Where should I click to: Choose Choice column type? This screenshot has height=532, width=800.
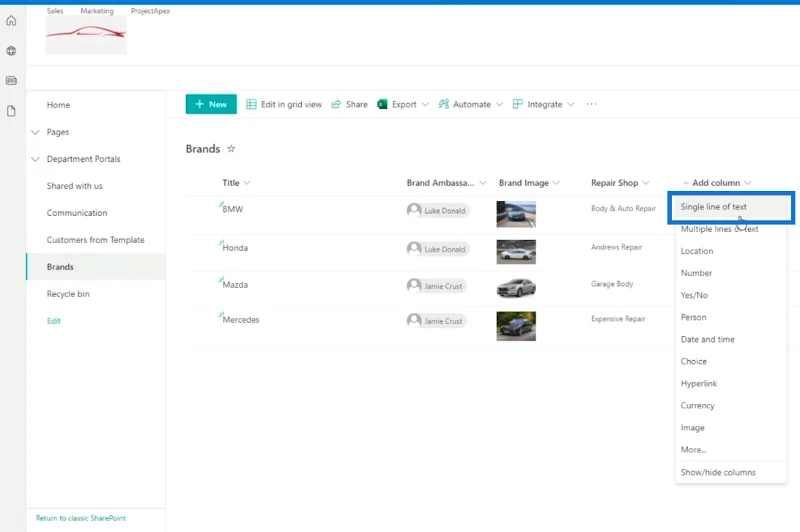(x=731, y=361)
